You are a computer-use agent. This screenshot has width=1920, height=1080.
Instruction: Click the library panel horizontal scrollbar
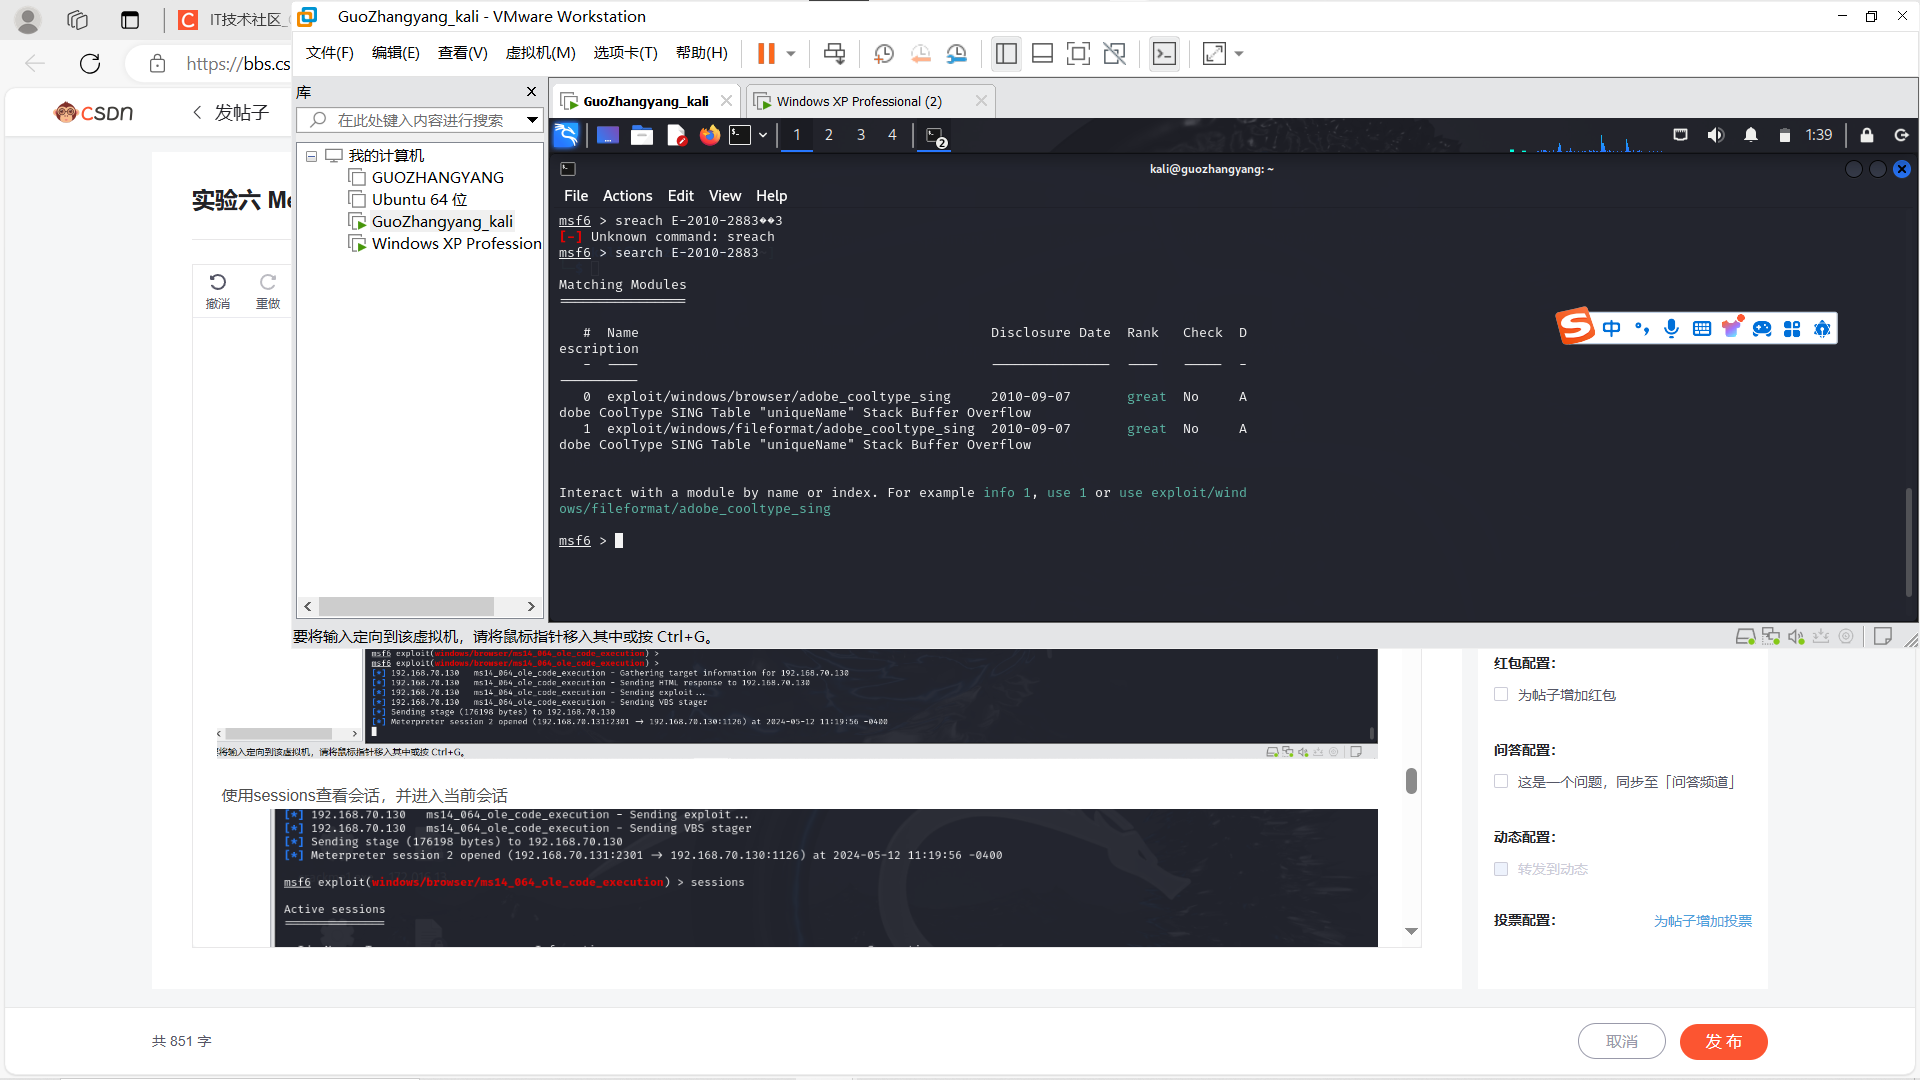click(x=406, y=606)
